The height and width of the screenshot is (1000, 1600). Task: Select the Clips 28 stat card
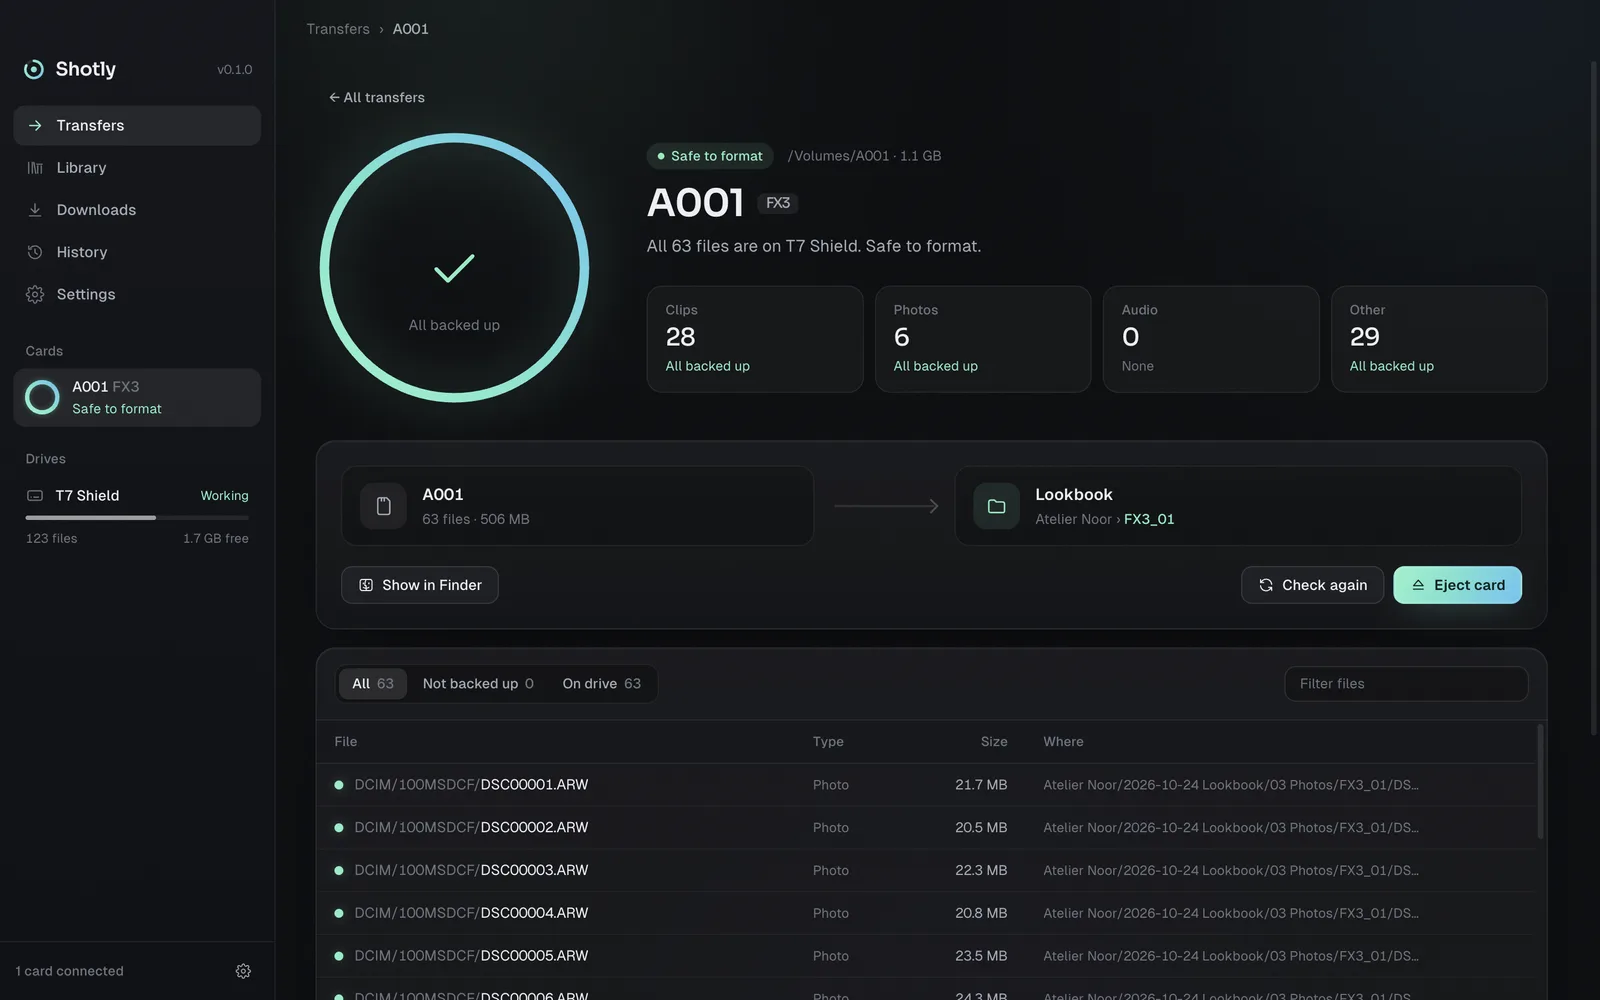pyautogui.click(x=755, y=339)
